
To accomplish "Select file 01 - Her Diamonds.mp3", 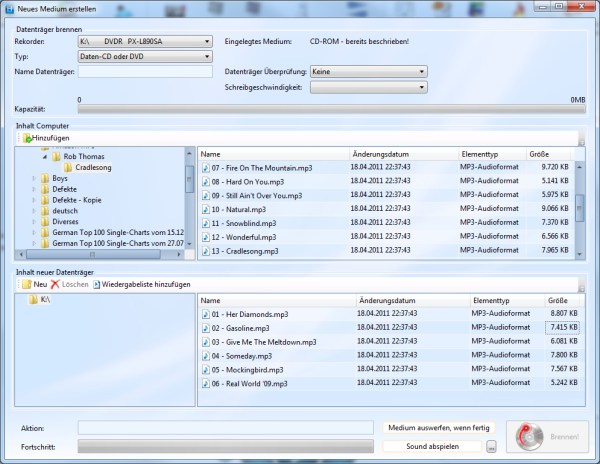I will (243, 313).
